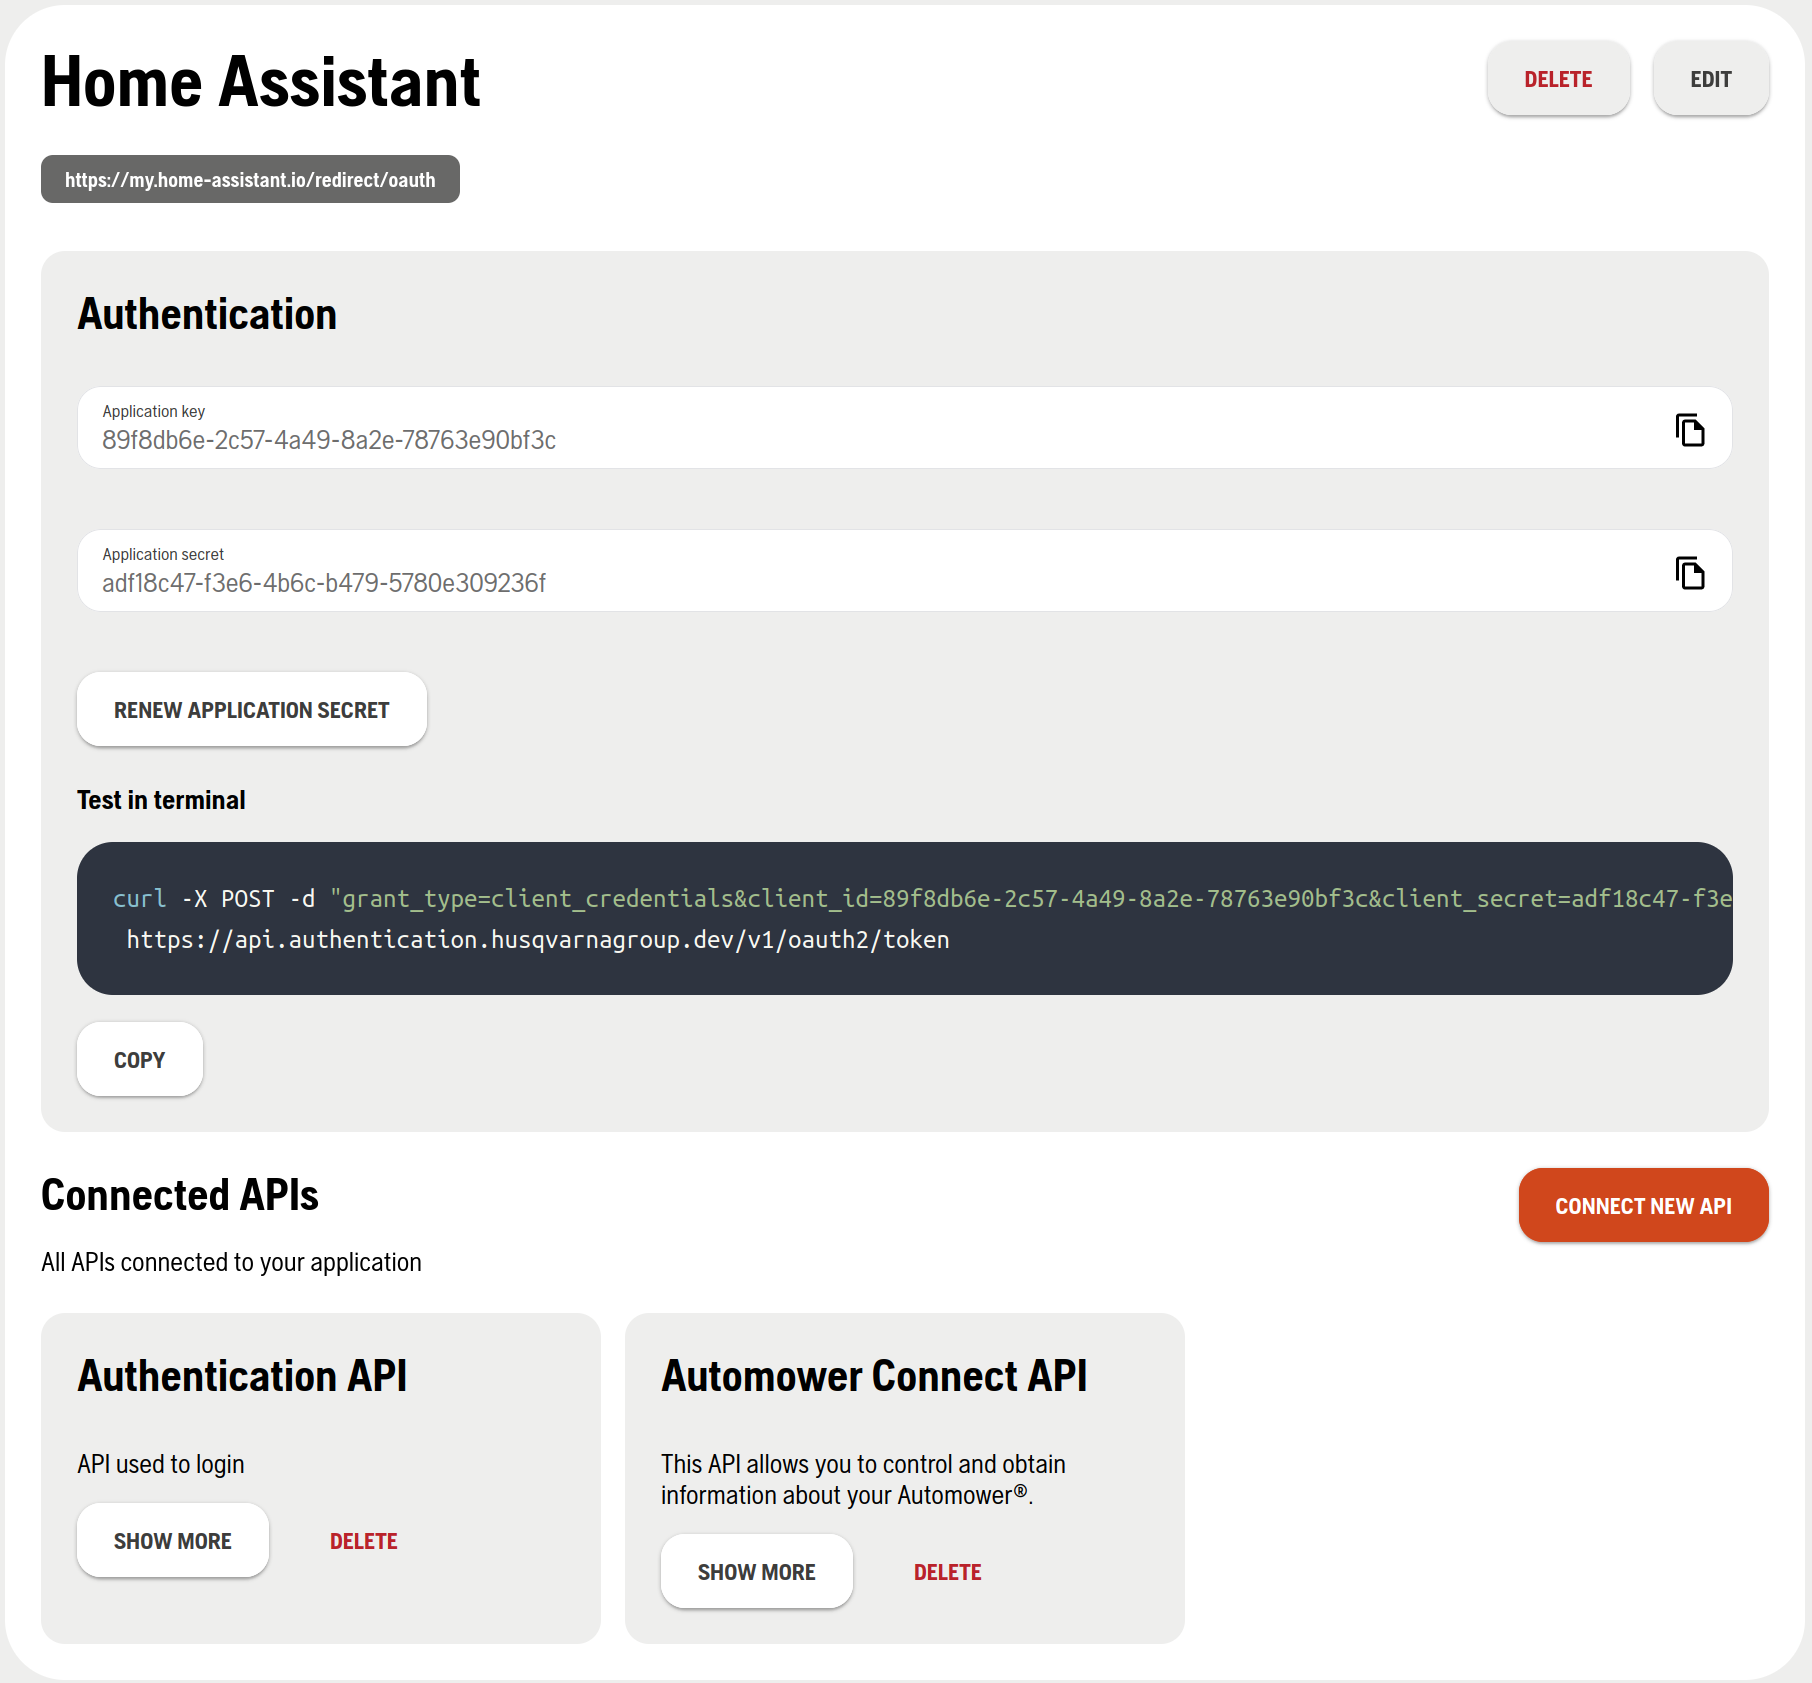Show more details for Automower Connect API
The image size is (1812, 1683).
tap(756, 1571)
